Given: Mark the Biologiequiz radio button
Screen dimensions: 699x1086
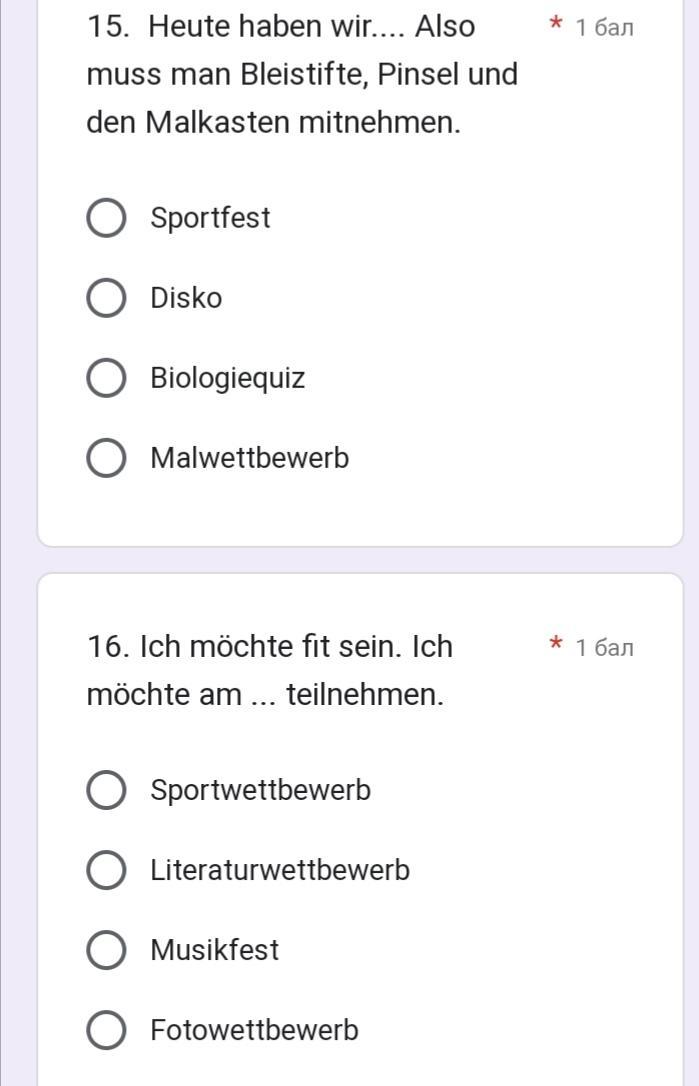Looking at the screenshot, I should [107, 378].
